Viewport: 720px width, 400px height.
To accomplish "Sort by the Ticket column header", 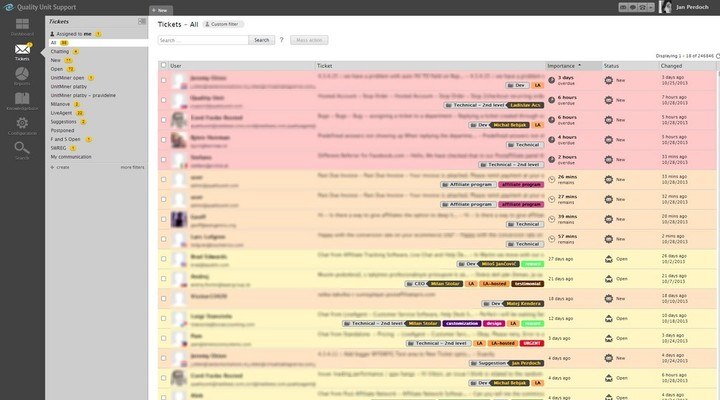I will pos(430,66).
